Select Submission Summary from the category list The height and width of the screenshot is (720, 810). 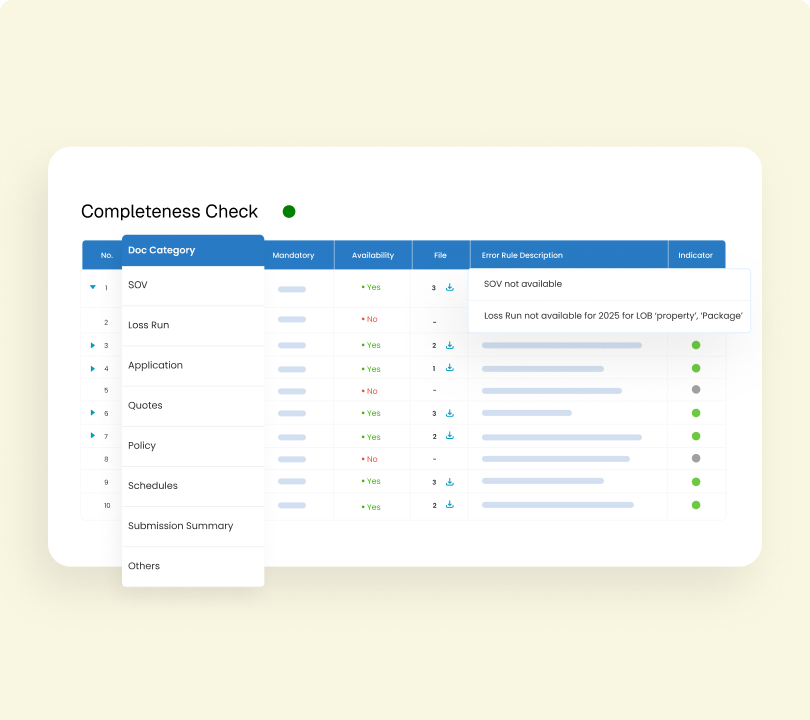click(180, 525)
